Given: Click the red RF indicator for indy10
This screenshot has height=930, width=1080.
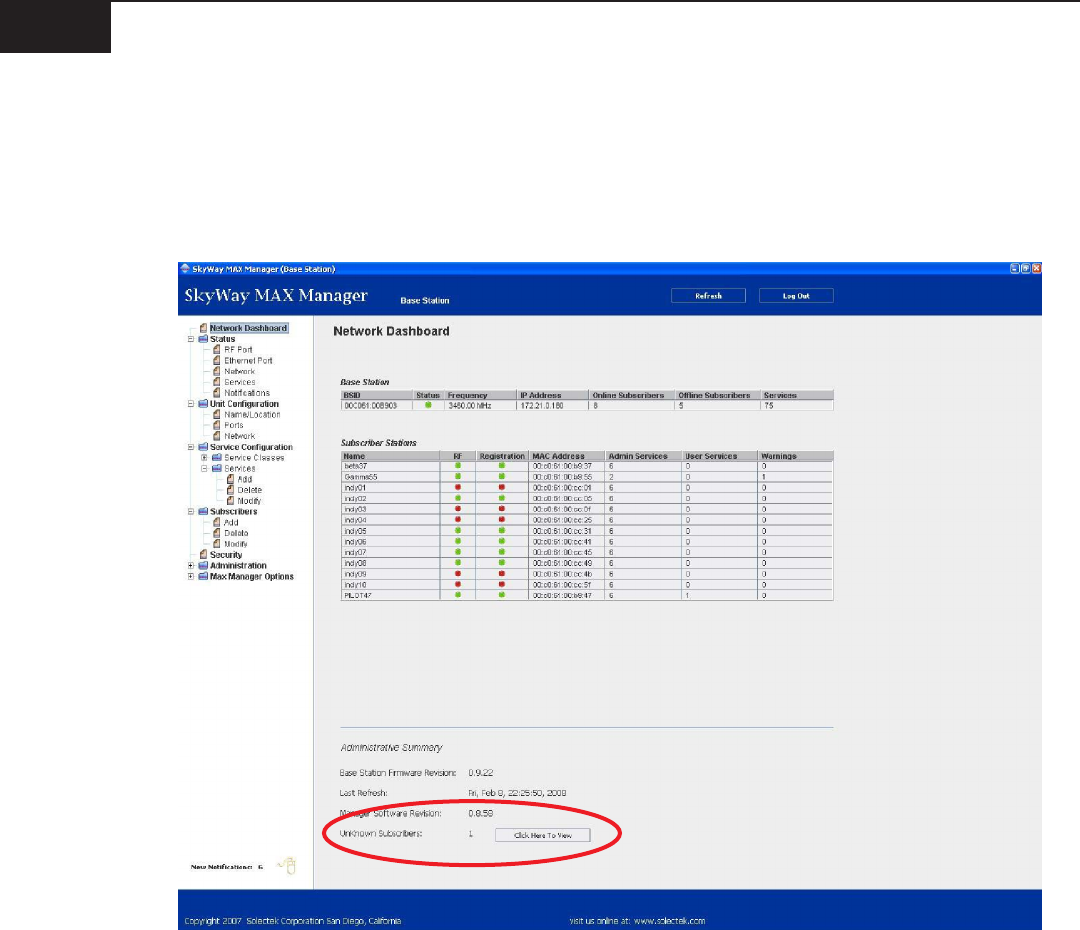Looking at the screenshot, I should tap(458, 584).
